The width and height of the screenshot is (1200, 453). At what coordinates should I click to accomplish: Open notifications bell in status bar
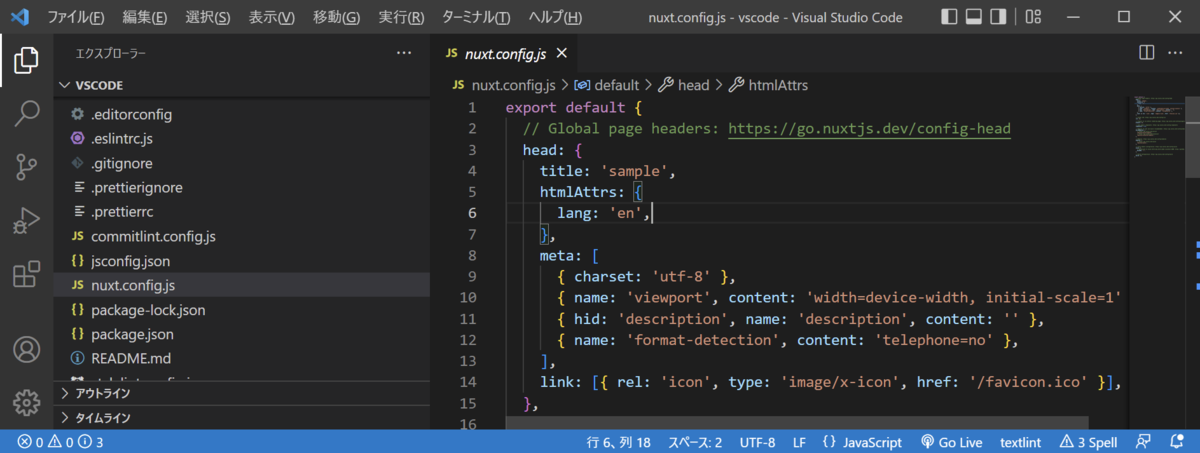click(x=1178, y=442)
